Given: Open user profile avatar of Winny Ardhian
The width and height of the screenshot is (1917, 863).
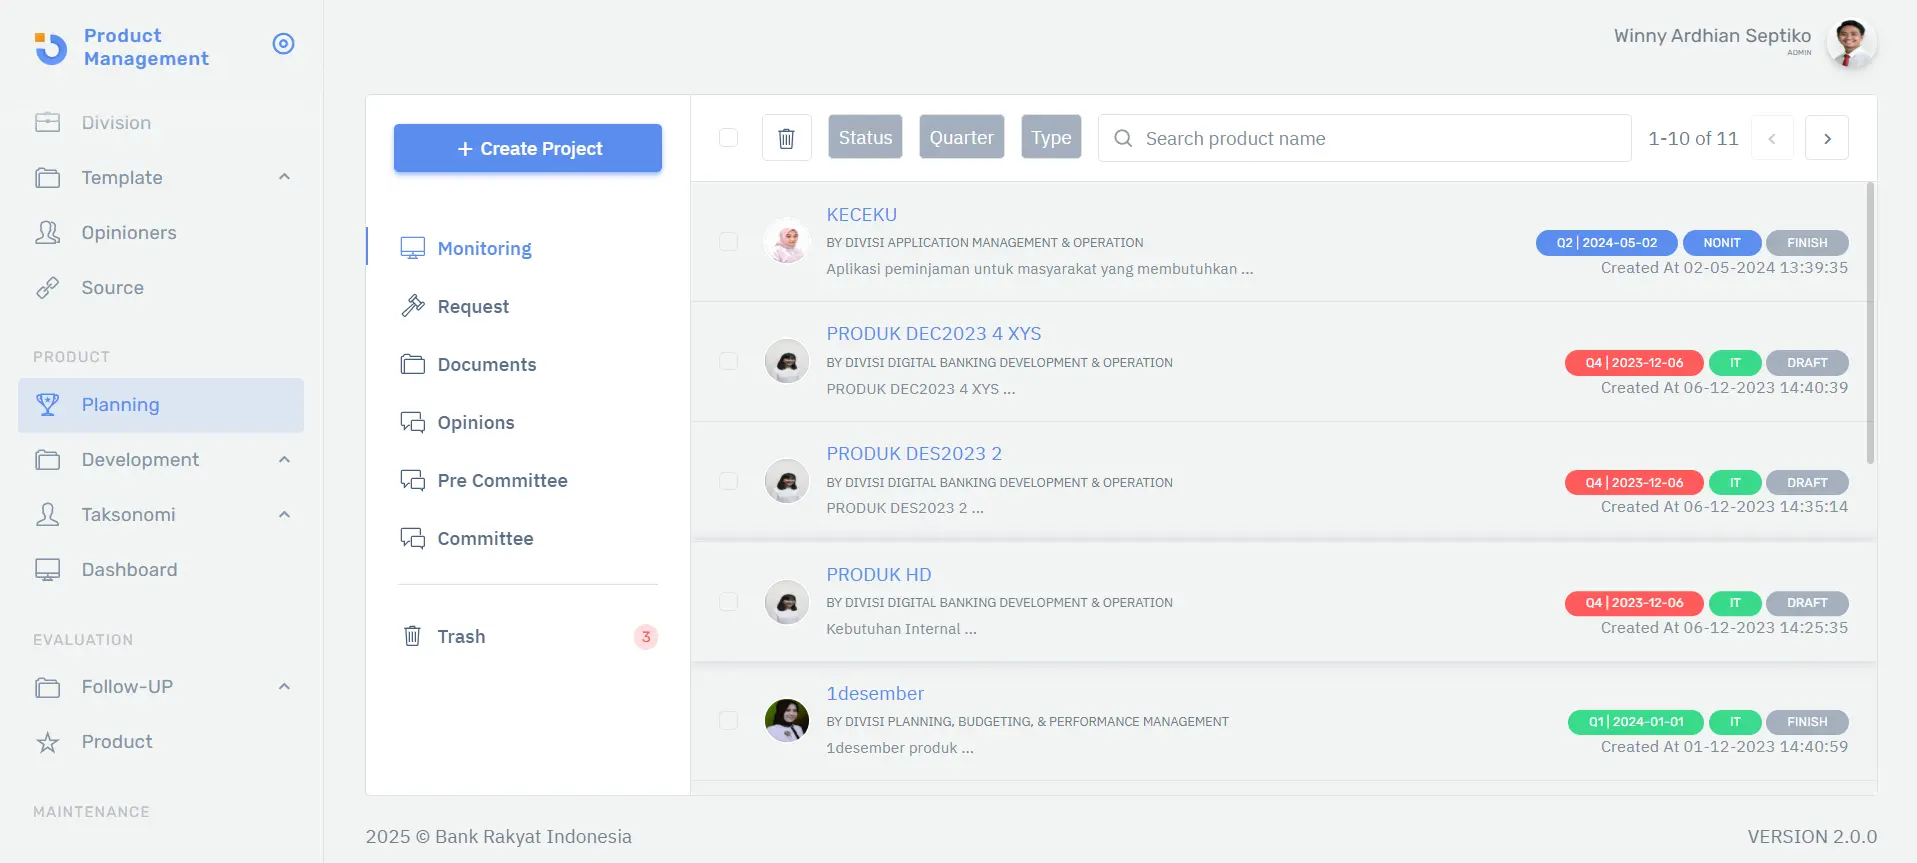Looking at the screenshot, I should 1850,44.
